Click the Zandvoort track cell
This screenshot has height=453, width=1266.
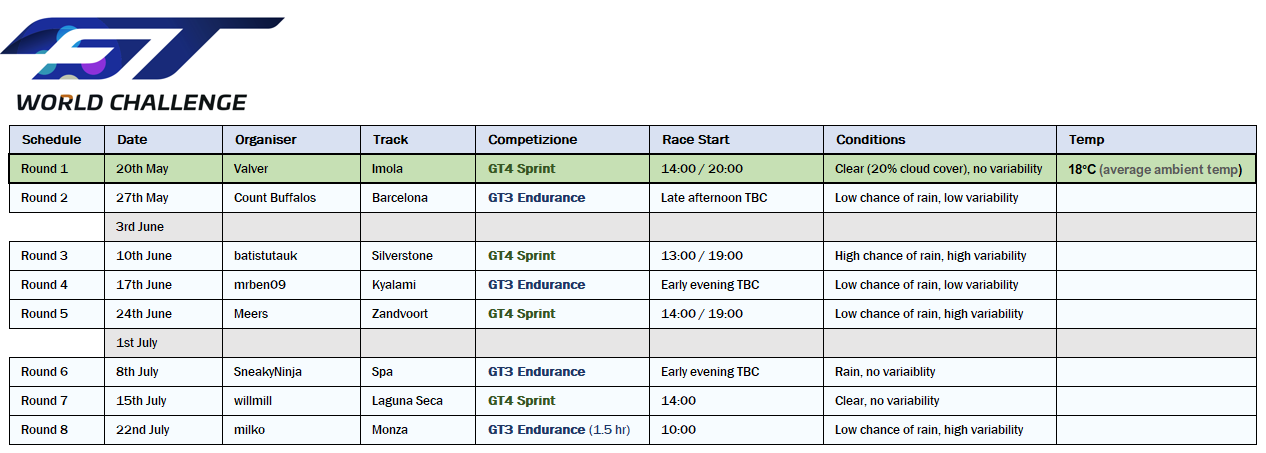(x=400, y=314)
